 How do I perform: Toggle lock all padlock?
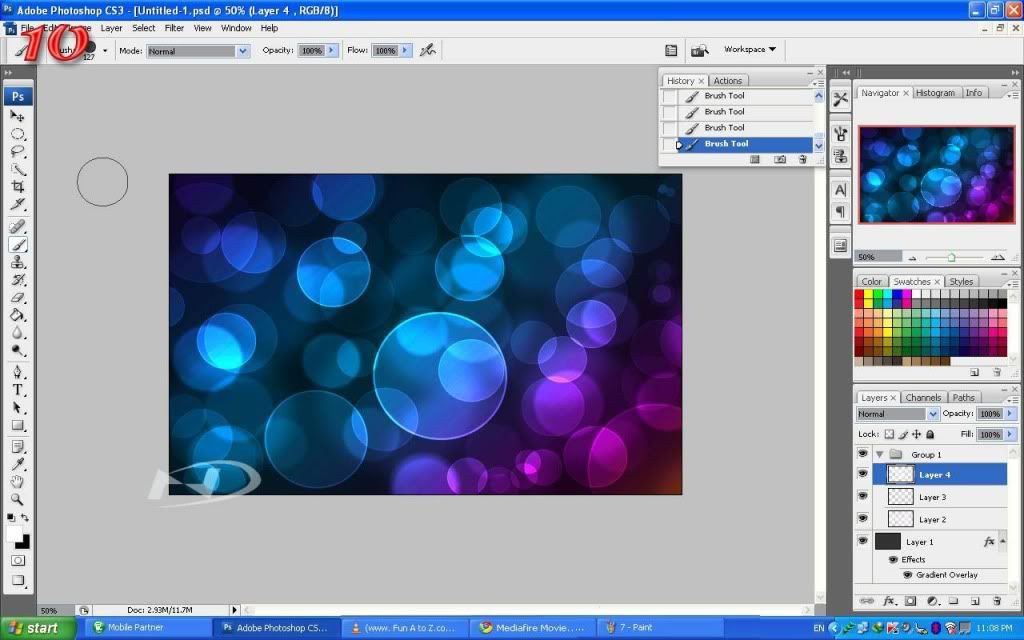(x=930, y=434)
